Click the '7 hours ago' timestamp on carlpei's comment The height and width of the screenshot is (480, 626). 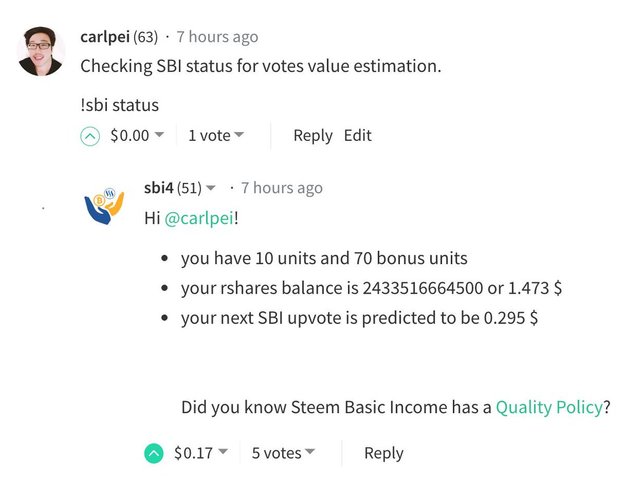point(217,37)
